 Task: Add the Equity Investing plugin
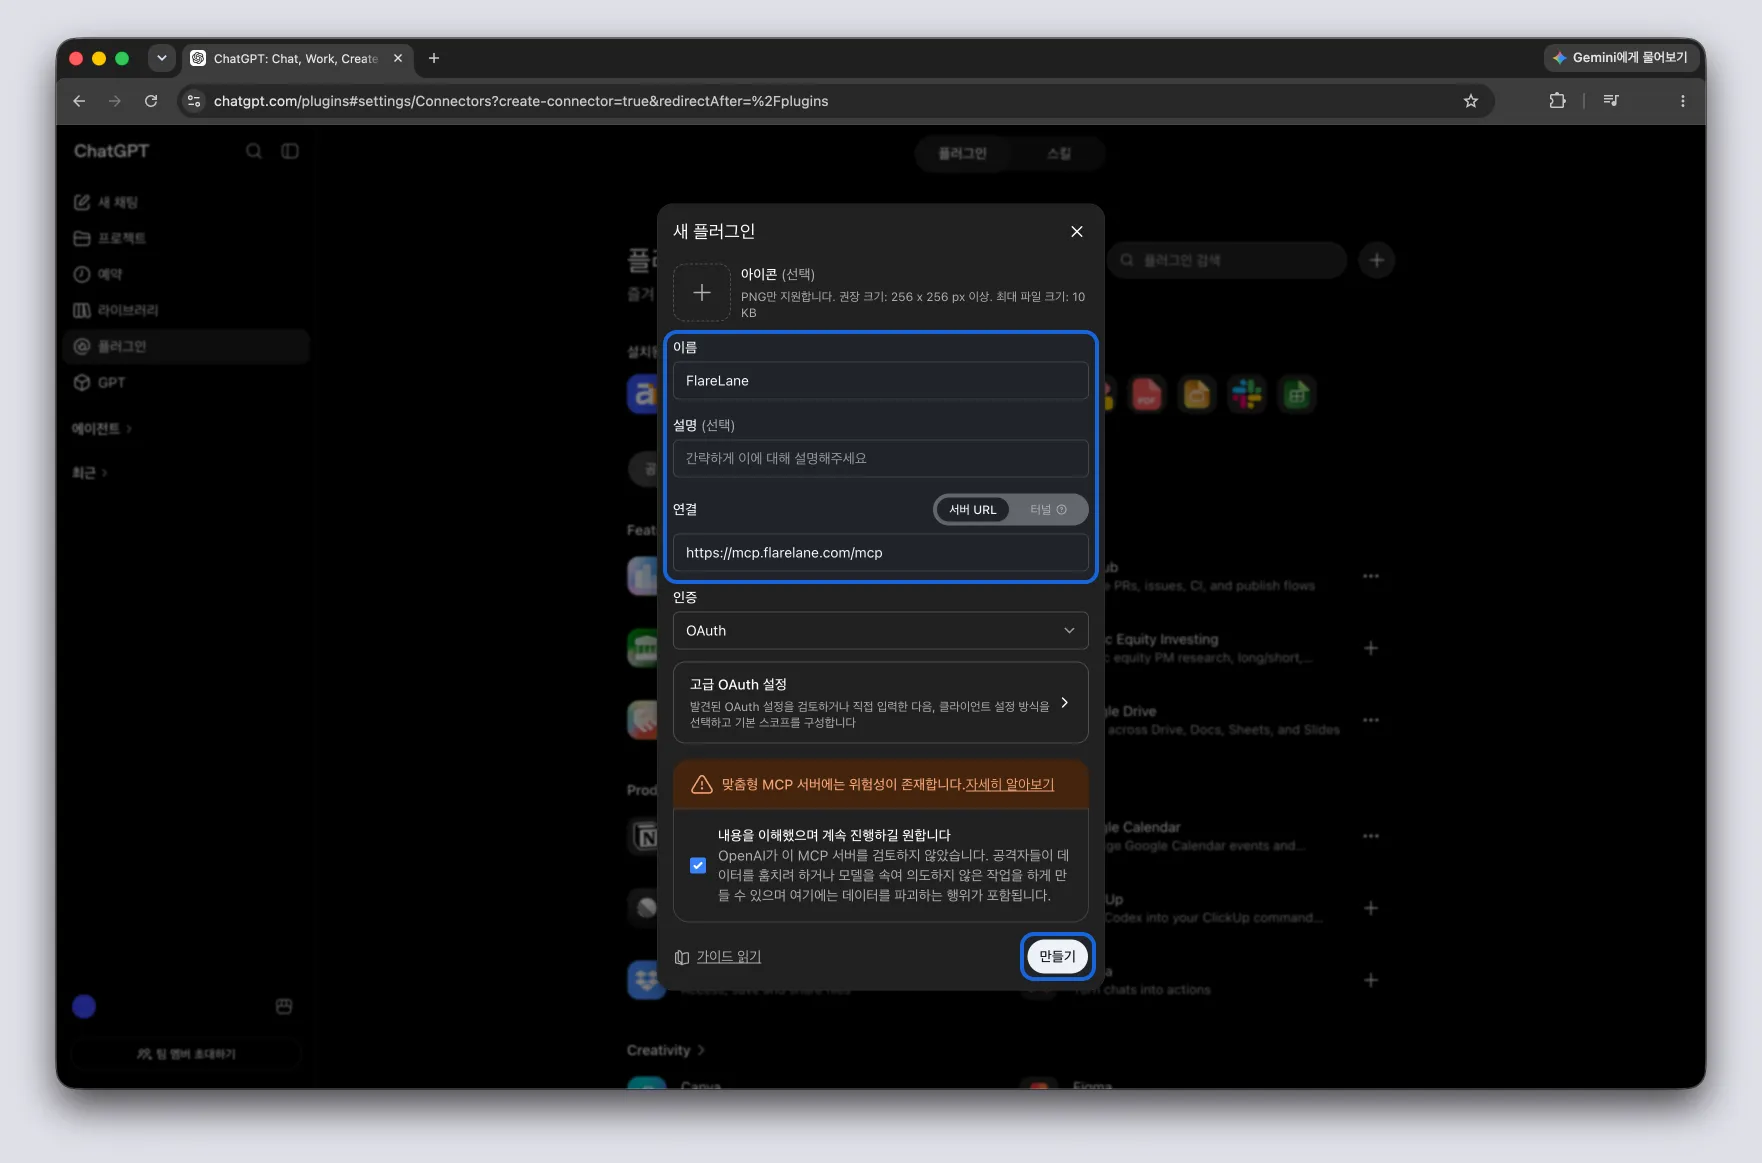point(1371,648)
